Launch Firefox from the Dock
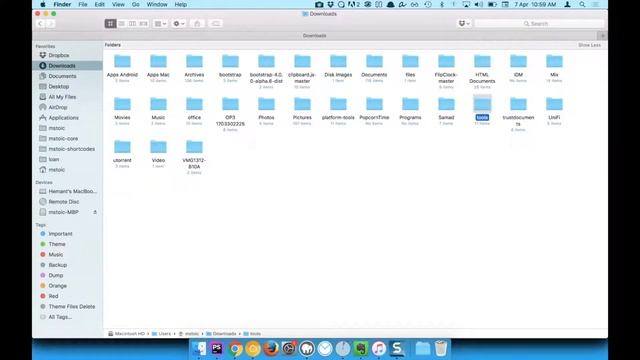This screenshot has width=640, height=360. point(271,349)
